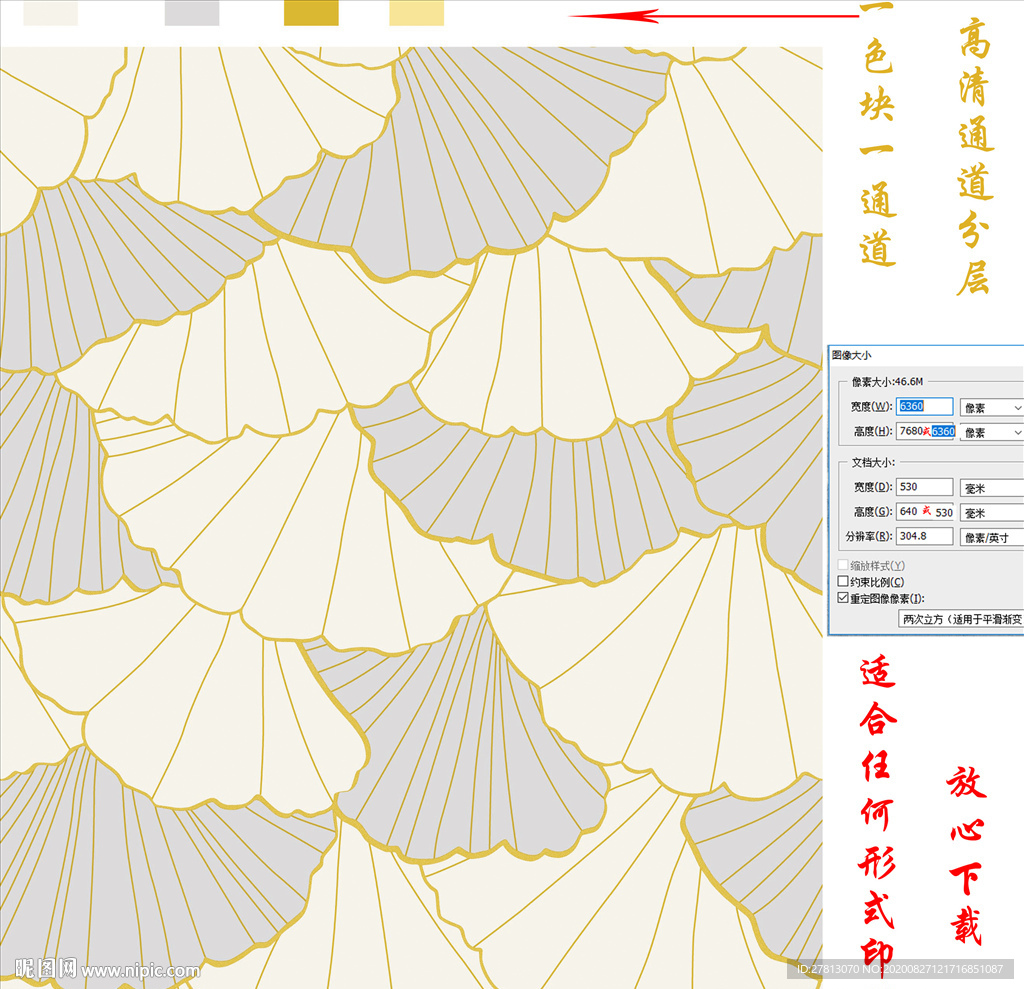This screenshot has height=989, width=1024.
Task: Pick the pale yellow color swatch
Action: (x=416, y=13)
